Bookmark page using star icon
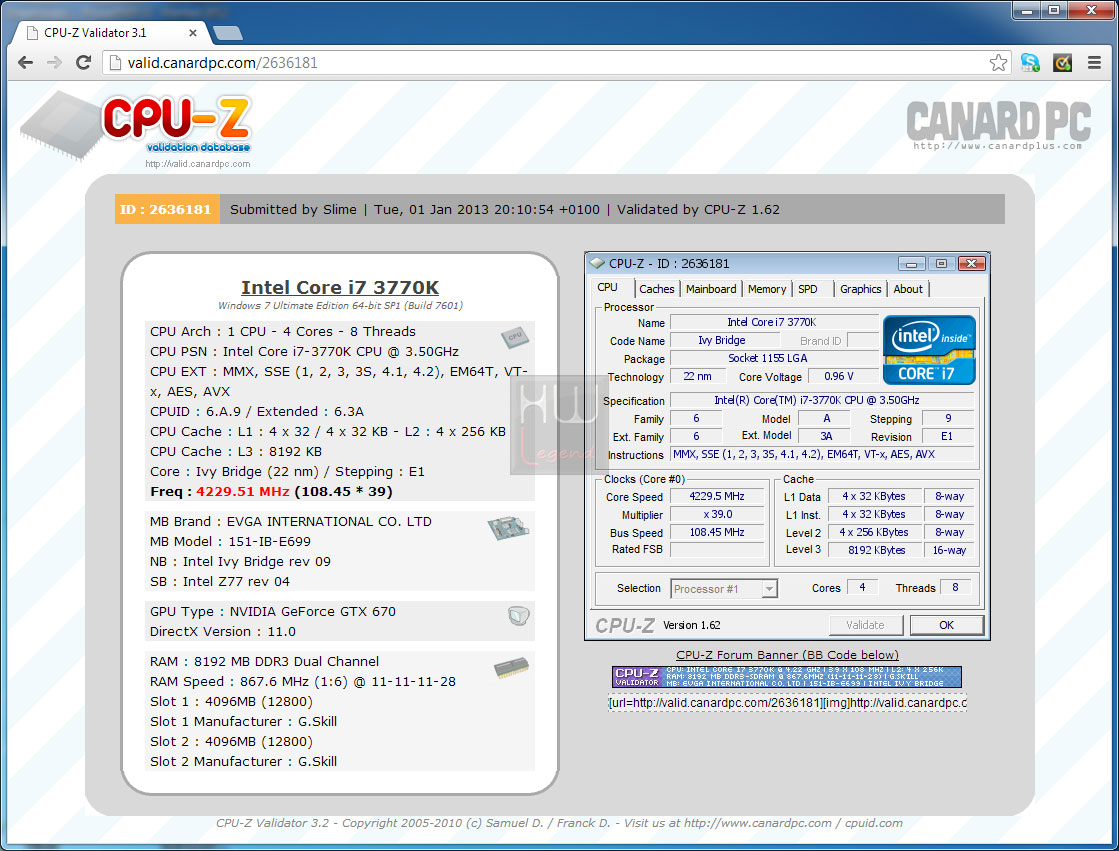 click(998, 63)
